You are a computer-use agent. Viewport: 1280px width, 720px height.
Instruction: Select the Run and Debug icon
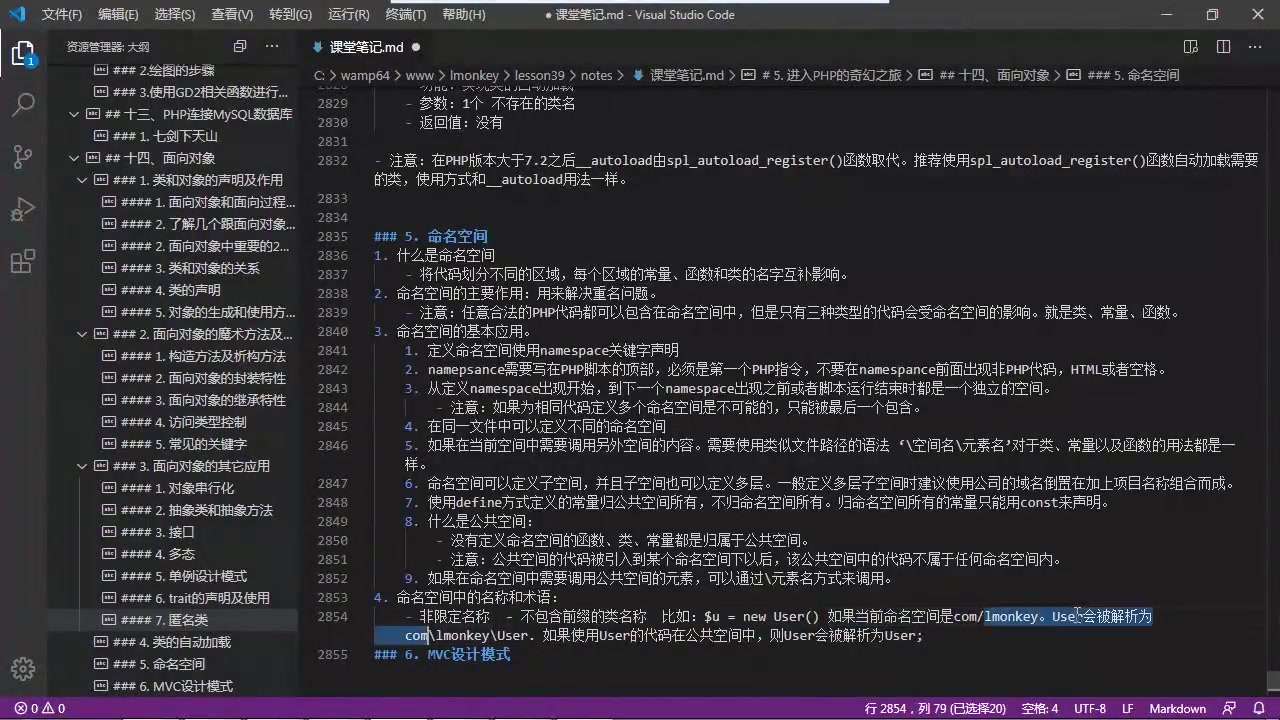pos(24,209)
